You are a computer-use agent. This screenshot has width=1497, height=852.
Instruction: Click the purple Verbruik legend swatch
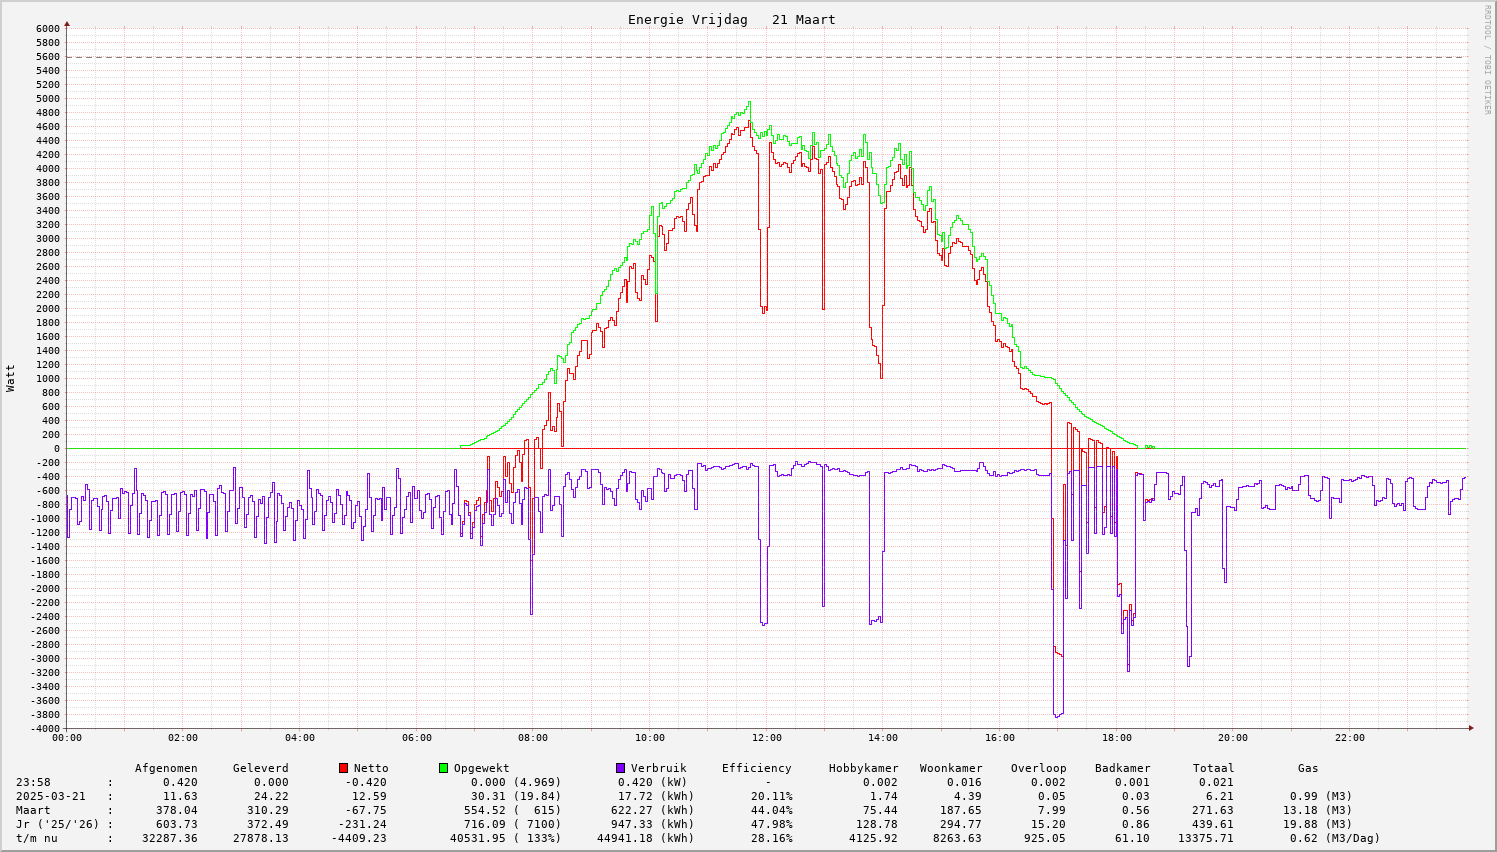coord(620,768)
